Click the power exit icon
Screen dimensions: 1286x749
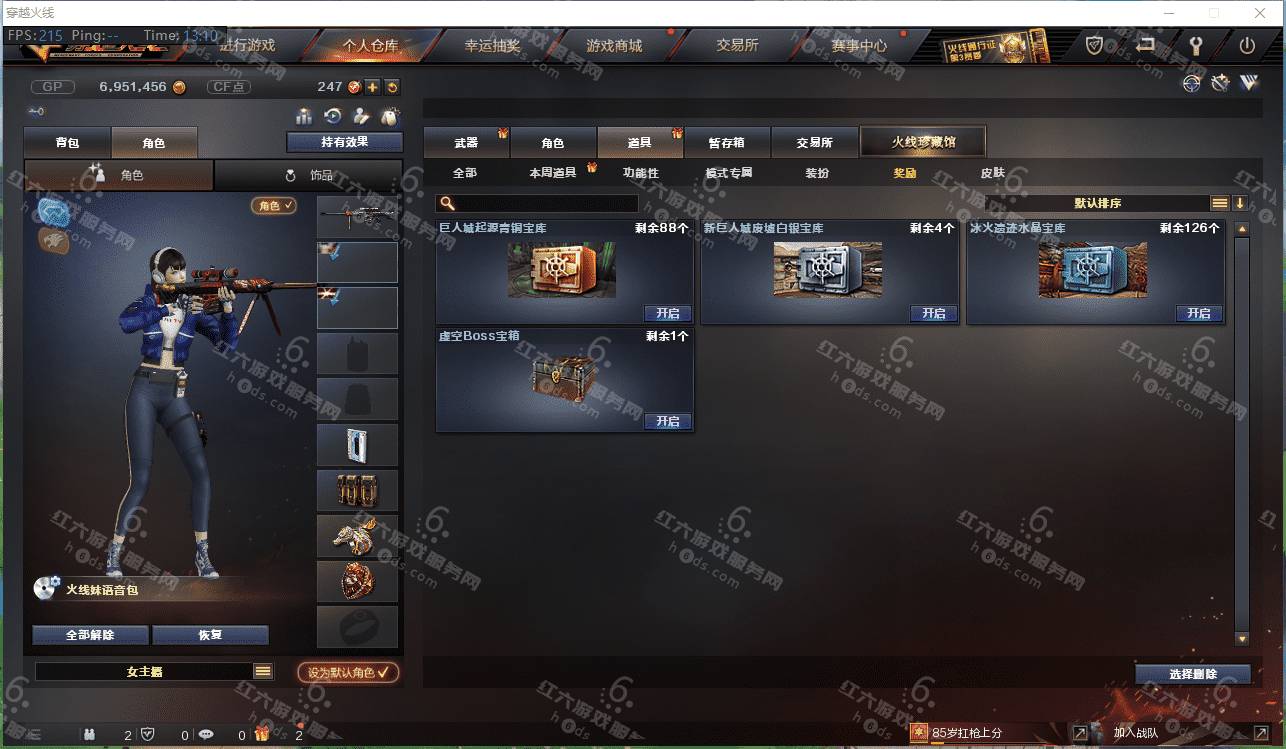(1247, 46)
